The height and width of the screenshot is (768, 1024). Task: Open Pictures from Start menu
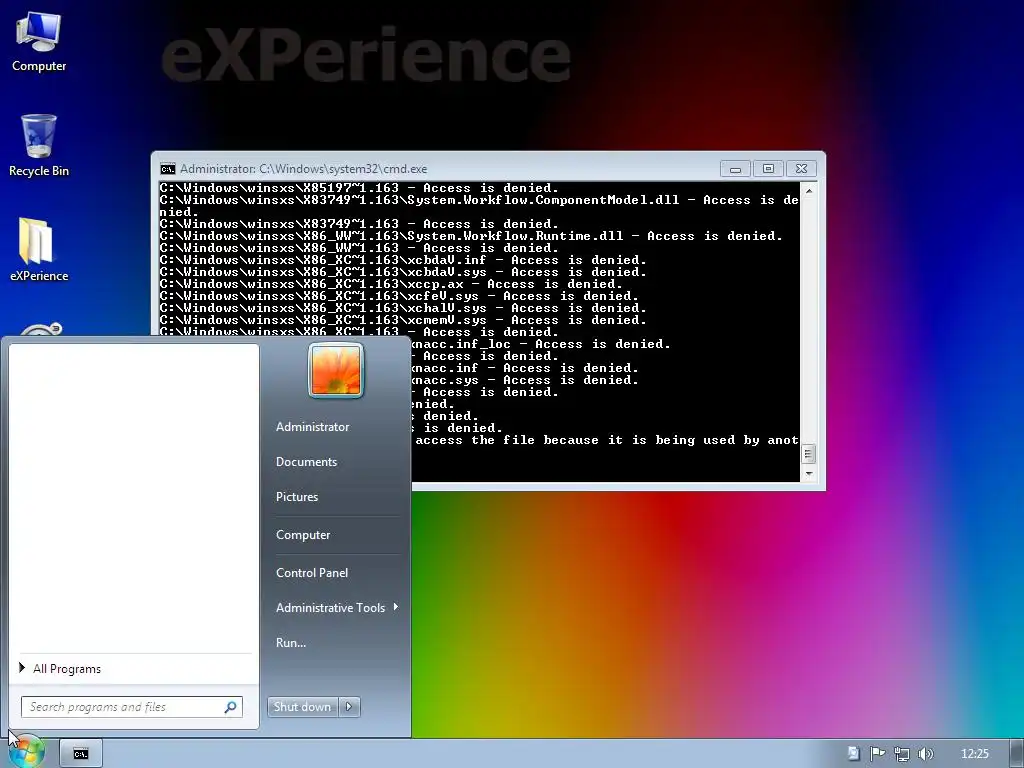point(297,497)
